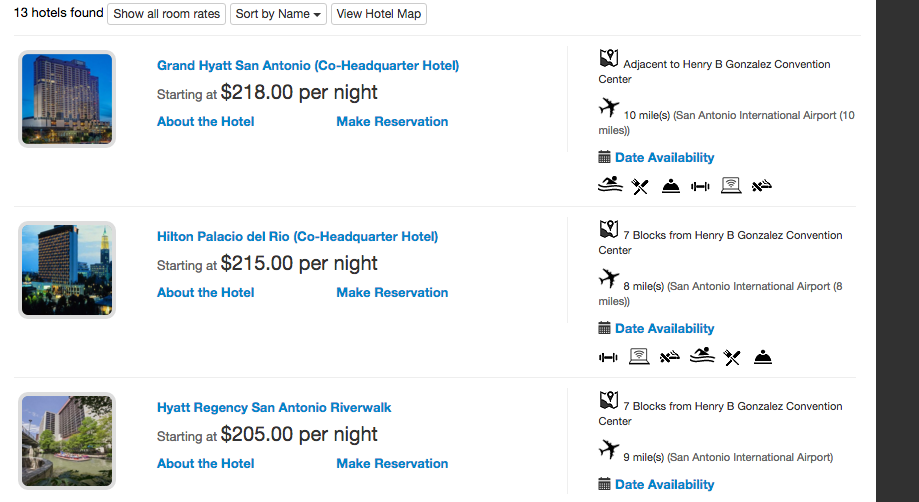Click Grand Hyatt airplane distance icon

[609, 106]
